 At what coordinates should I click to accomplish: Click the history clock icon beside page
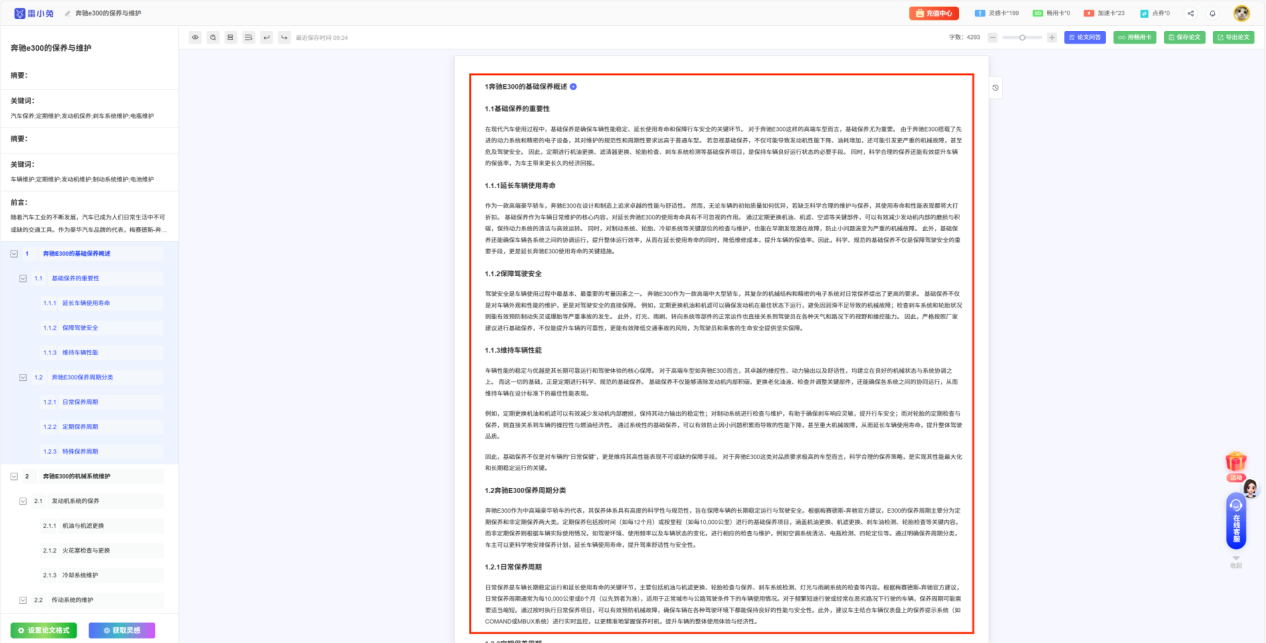[996, 87]
